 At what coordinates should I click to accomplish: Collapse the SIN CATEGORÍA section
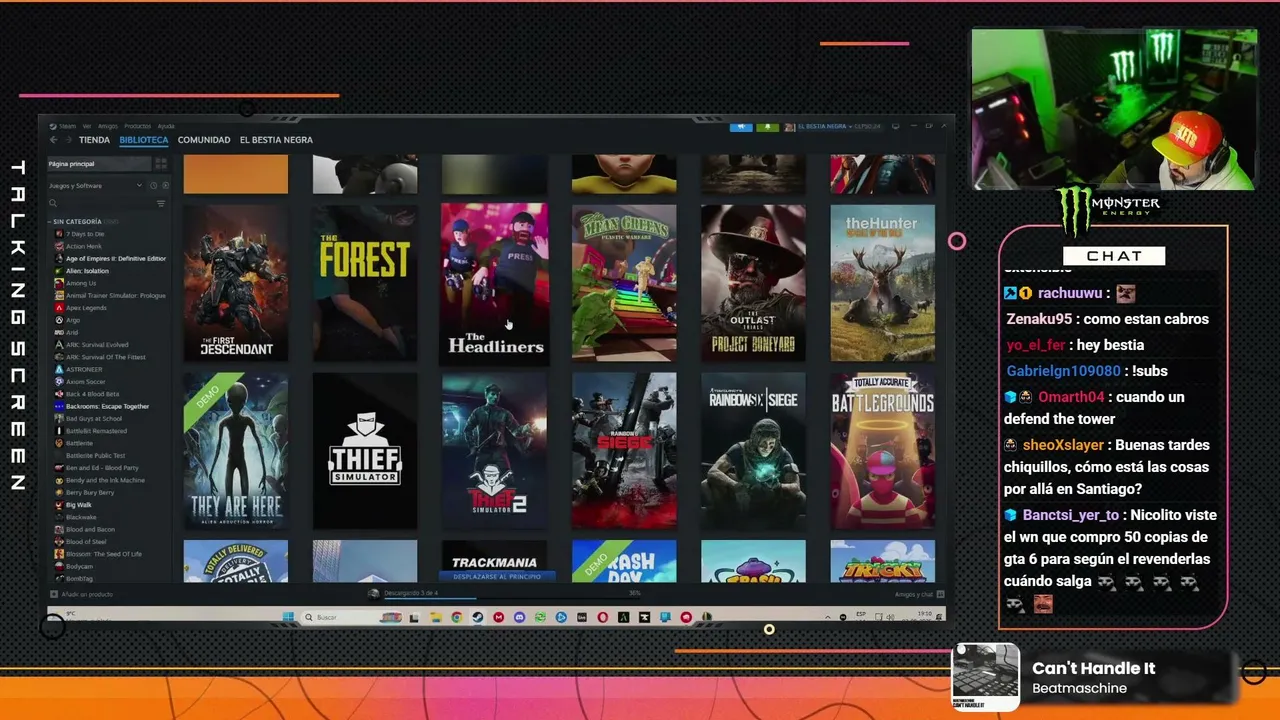50,221
